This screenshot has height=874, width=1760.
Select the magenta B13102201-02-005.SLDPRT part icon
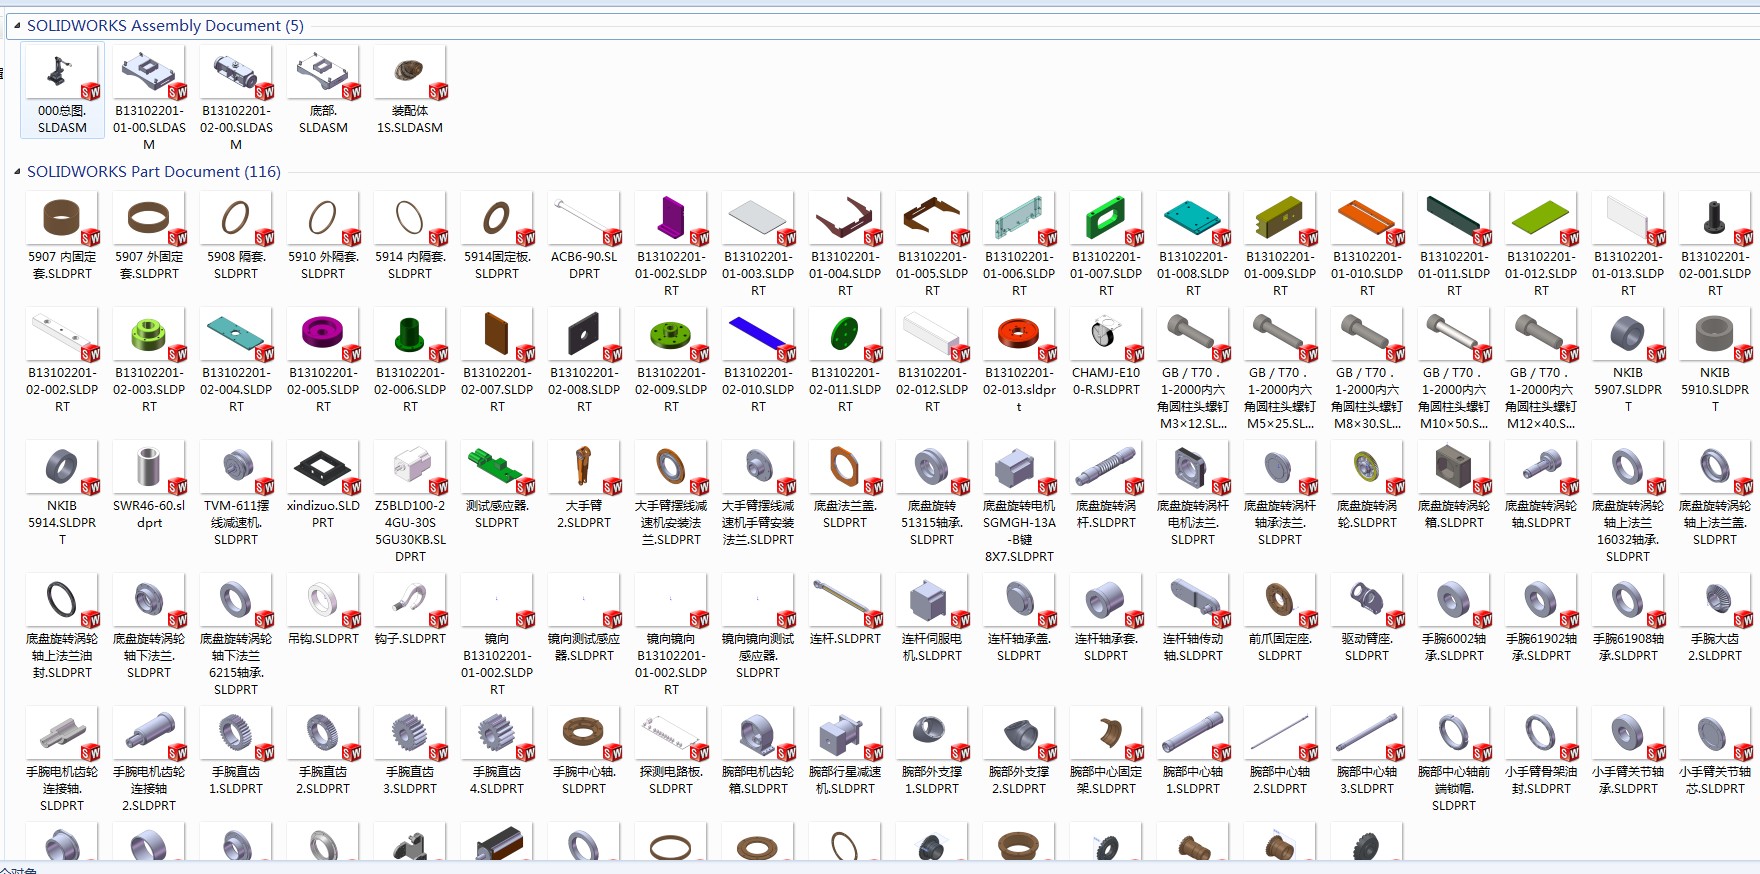(x=323, y=334)
